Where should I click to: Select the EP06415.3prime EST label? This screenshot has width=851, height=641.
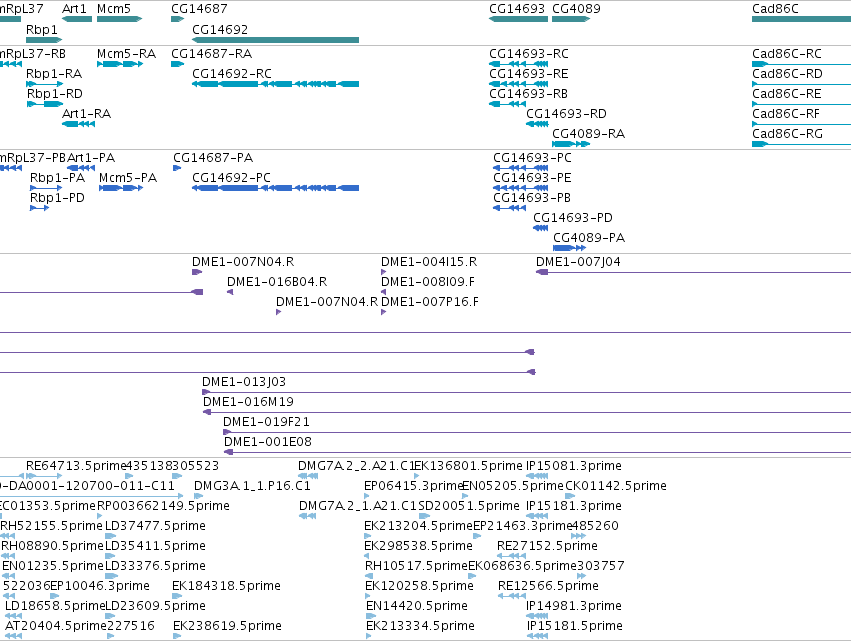click(414, 486)
